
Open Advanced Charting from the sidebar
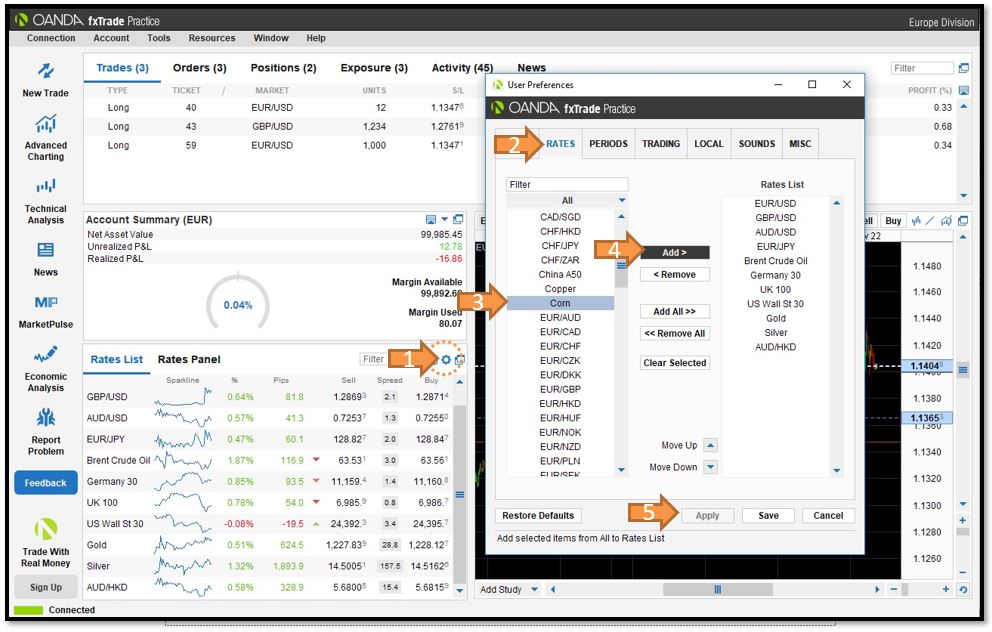pyautogui.click(x=46, y=123)
